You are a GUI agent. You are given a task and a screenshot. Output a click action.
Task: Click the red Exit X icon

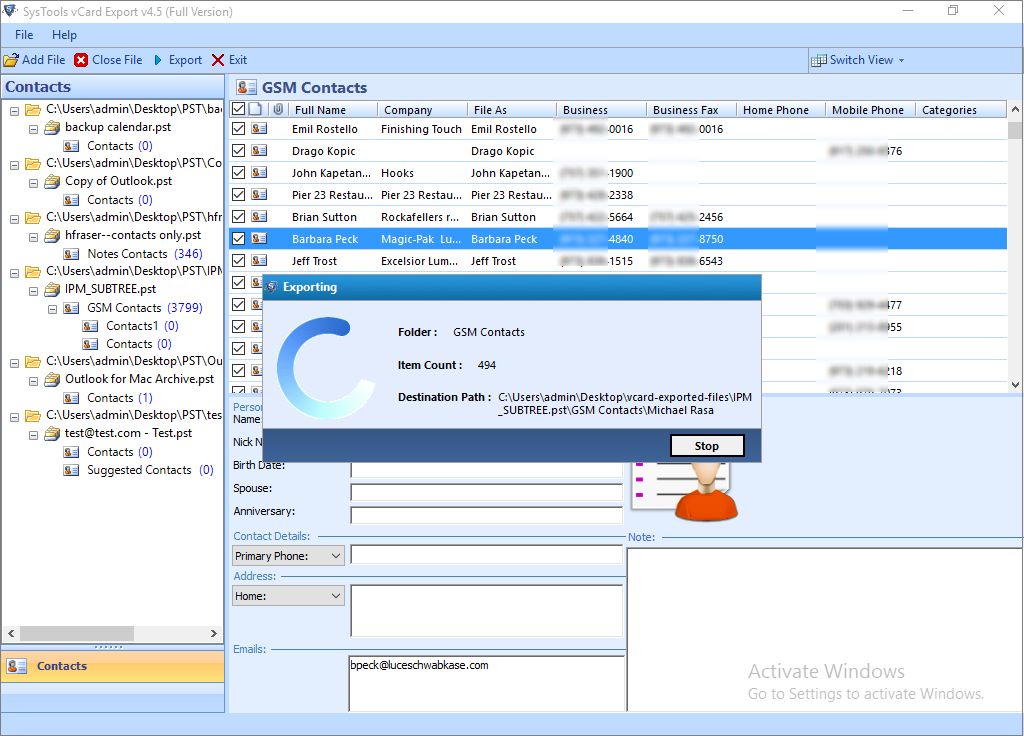(x=218, y=60)
